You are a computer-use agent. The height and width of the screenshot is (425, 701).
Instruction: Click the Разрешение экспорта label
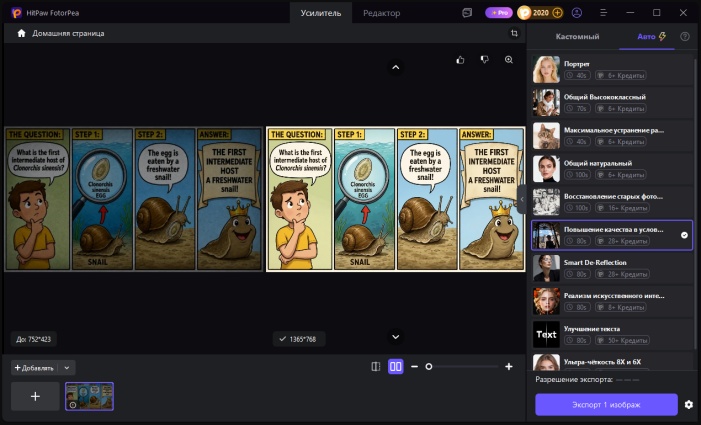click(x=574, y=379)
